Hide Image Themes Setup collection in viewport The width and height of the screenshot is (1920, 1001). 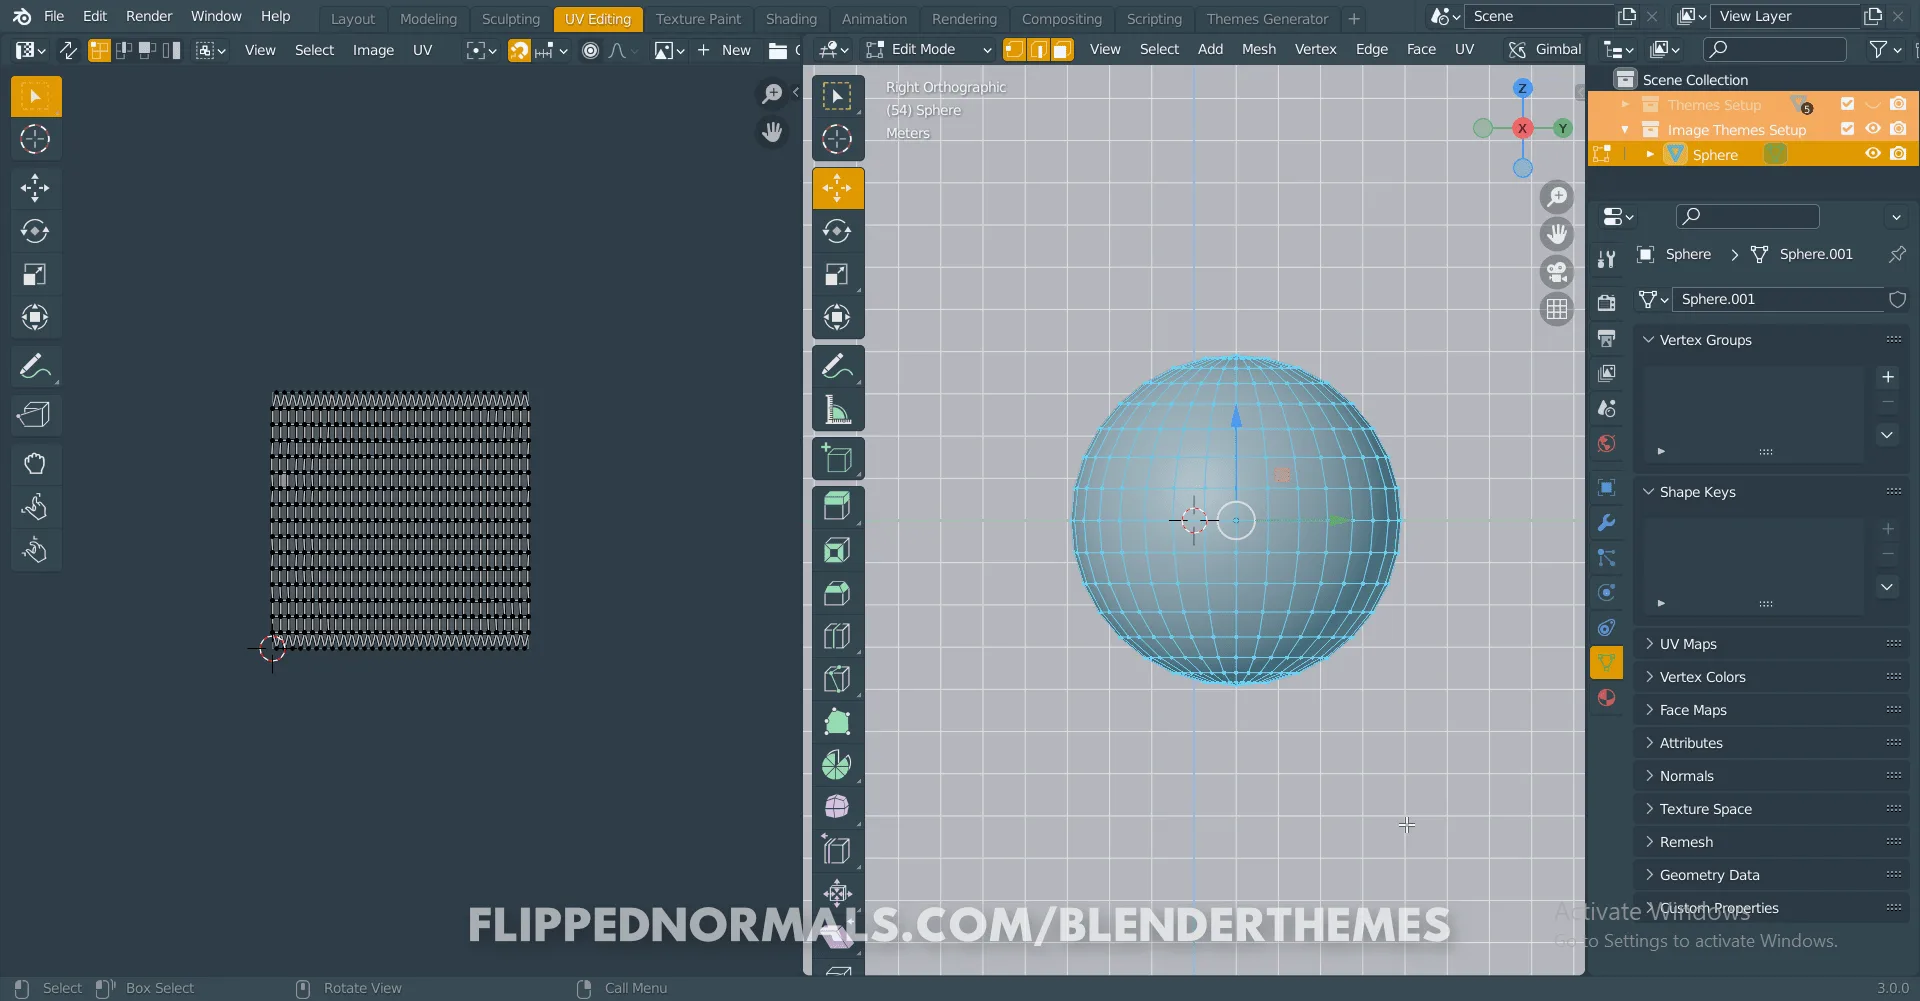click(1873, 129)
